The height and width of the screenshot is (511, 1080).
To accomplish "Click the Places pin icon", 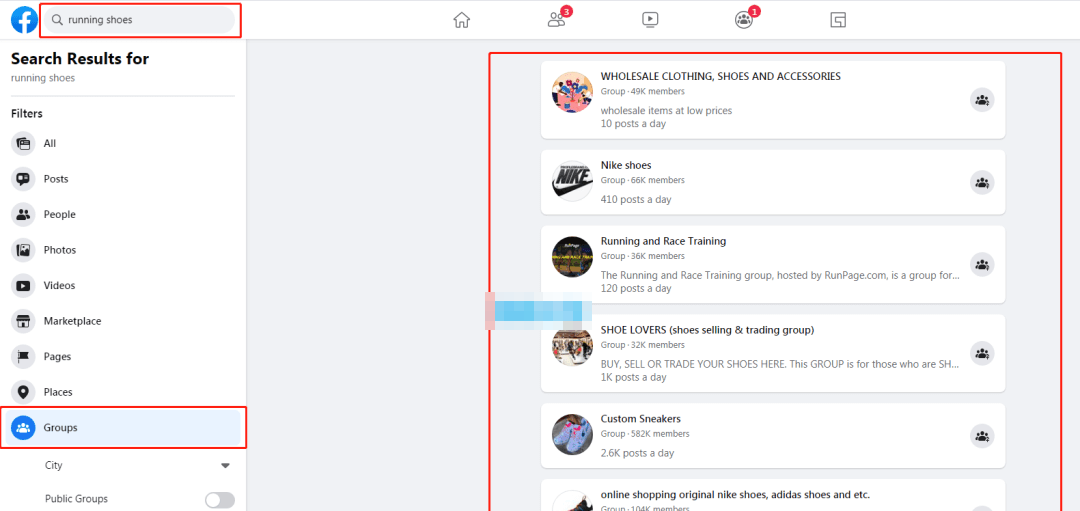I will pyautogui.click(x=23, y=392).
